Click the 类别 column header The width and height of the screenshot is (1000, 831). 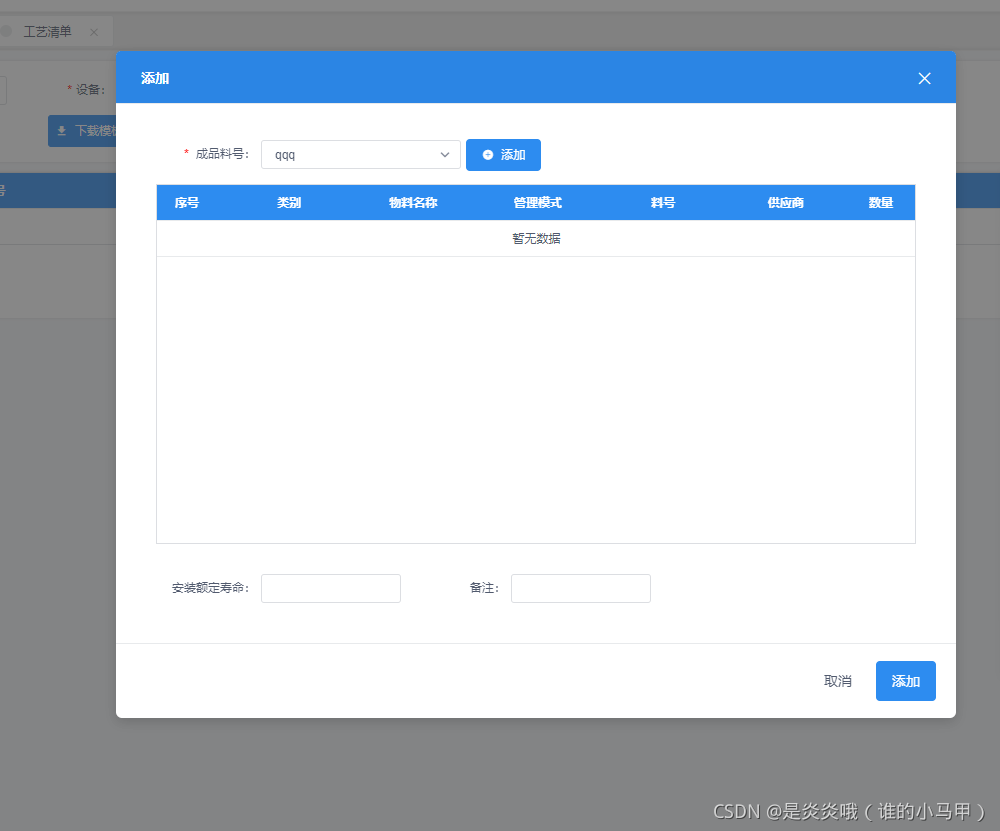point(289,202)
